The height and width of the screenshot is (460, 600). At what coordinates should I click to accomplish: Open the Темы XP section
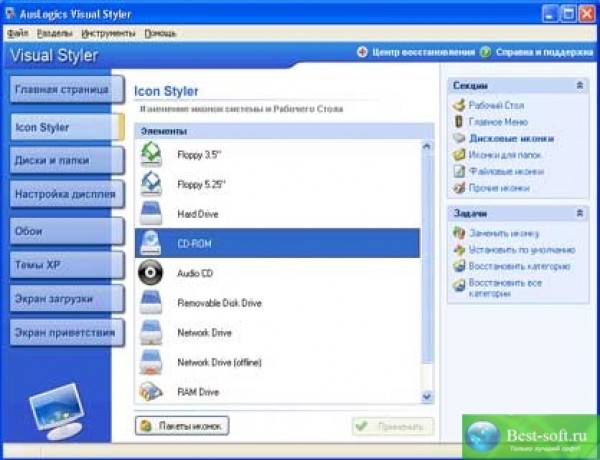pos(67,265)
